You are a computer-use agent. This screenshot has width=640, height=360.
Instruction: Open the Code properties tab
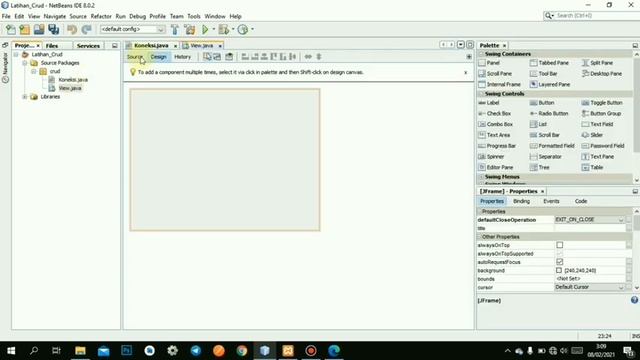click(x=581, y=201)
